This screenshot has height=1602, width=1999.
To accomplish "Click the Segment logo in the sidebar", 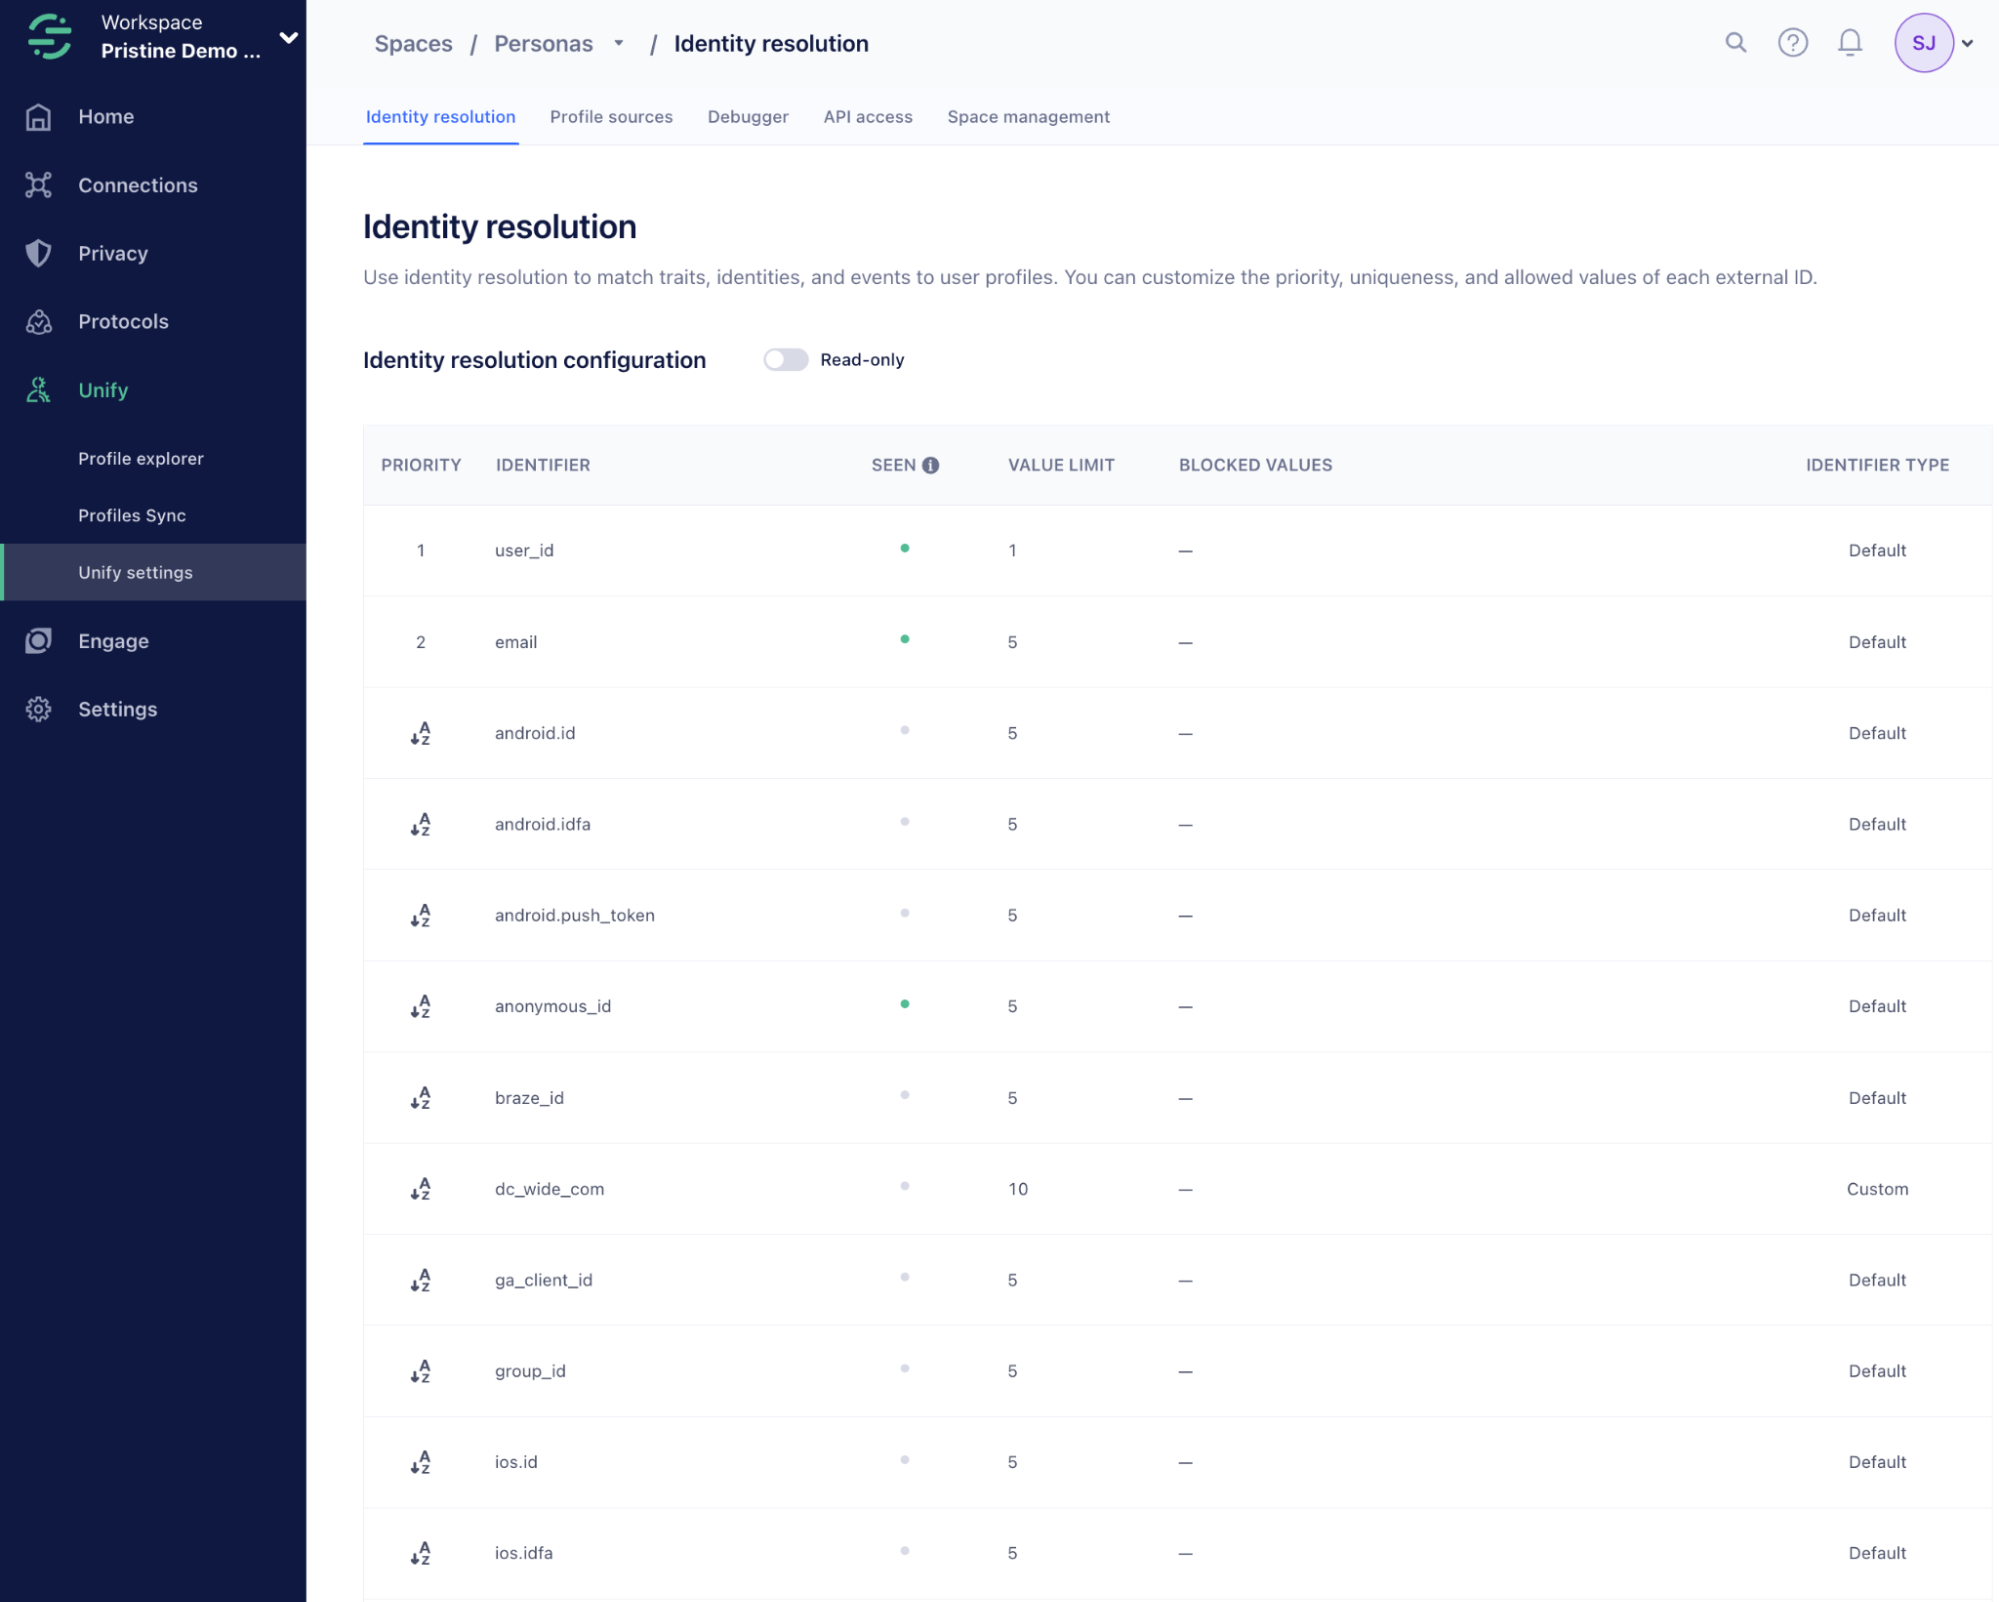I will pos(48,36).
